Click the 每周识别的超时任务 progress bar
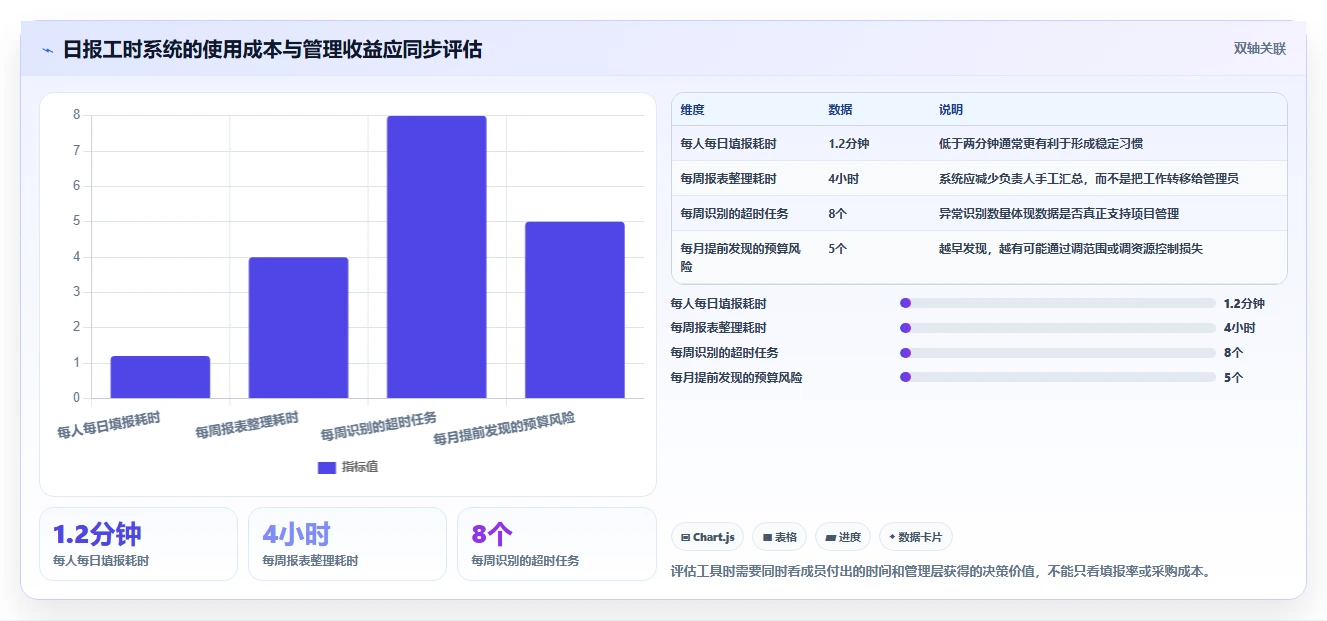1327x621 pixels. tap(1058, 353)
